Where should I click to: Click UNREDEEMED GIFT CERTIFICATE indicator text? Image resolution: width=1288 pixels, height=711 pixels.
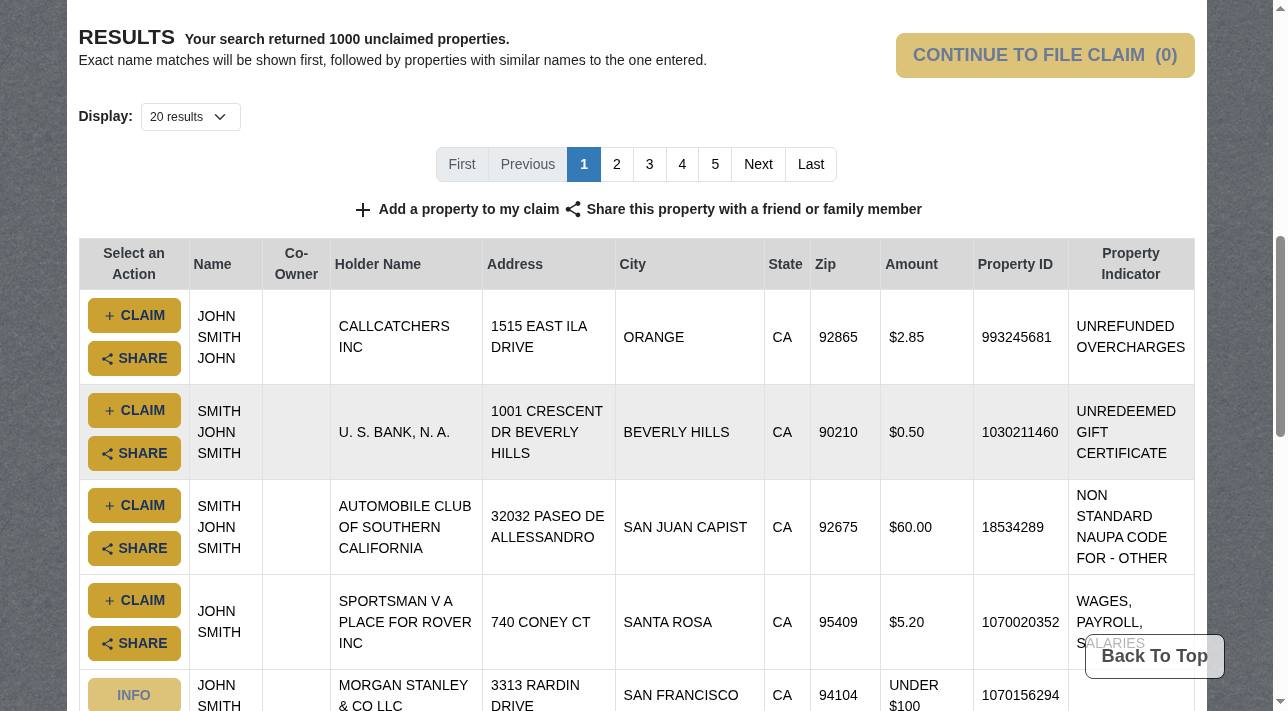(x=1126, y=432)
